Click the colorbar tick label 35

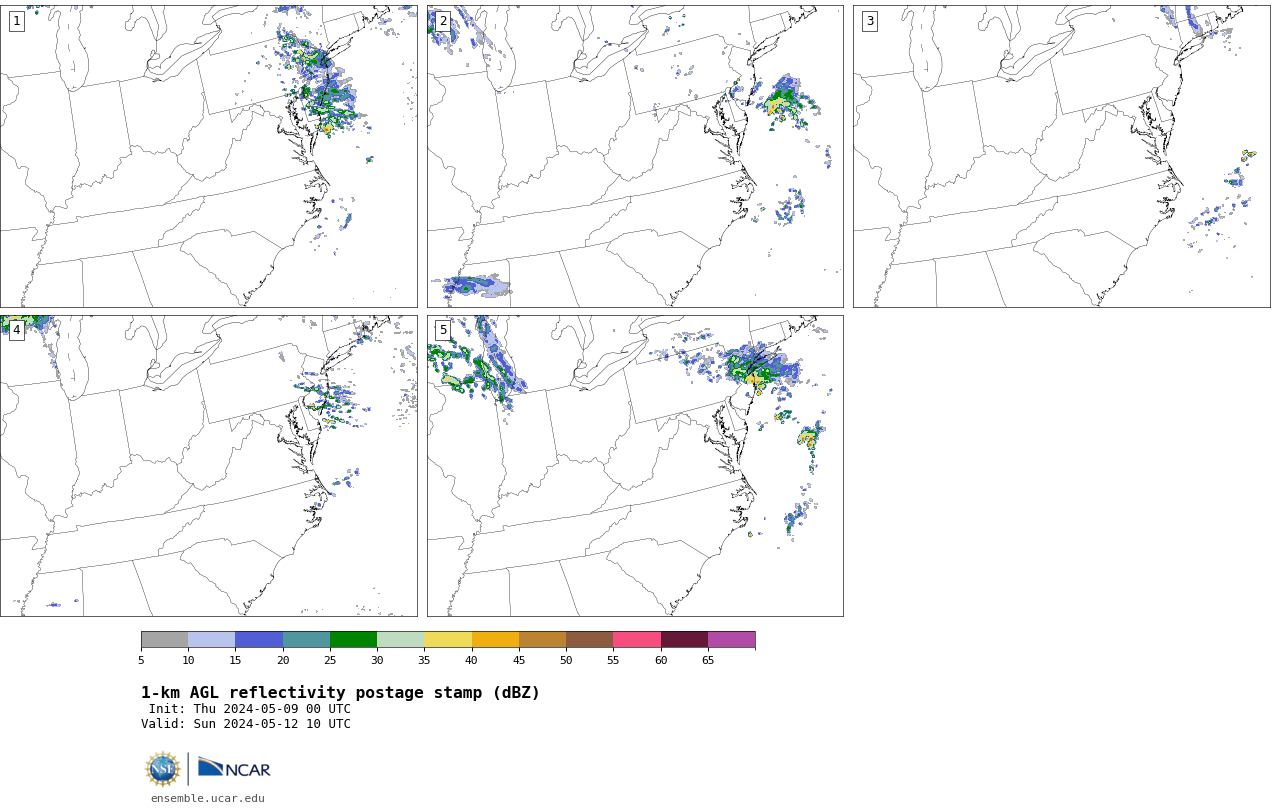click(x=424, y=661)
